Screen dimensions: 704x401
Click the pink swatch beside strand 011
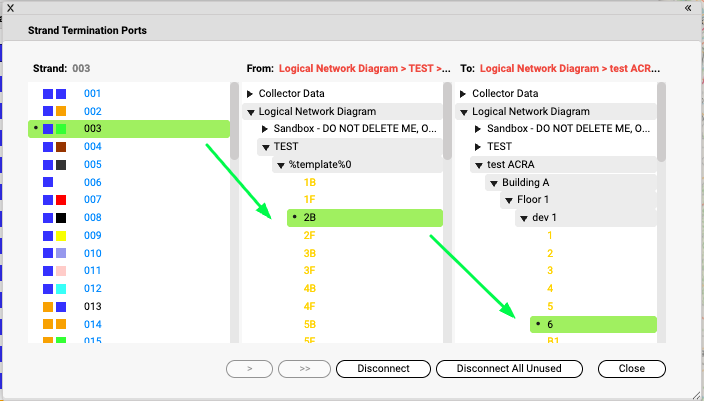61,271
